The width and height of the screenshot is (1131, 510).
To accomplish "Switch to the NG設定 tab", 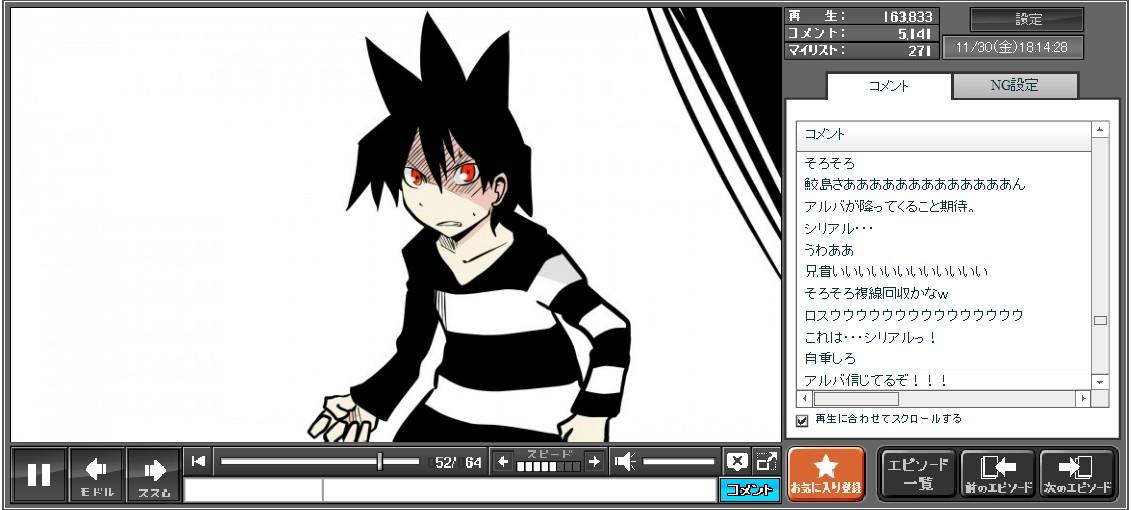I will (x=1014, y=86).
